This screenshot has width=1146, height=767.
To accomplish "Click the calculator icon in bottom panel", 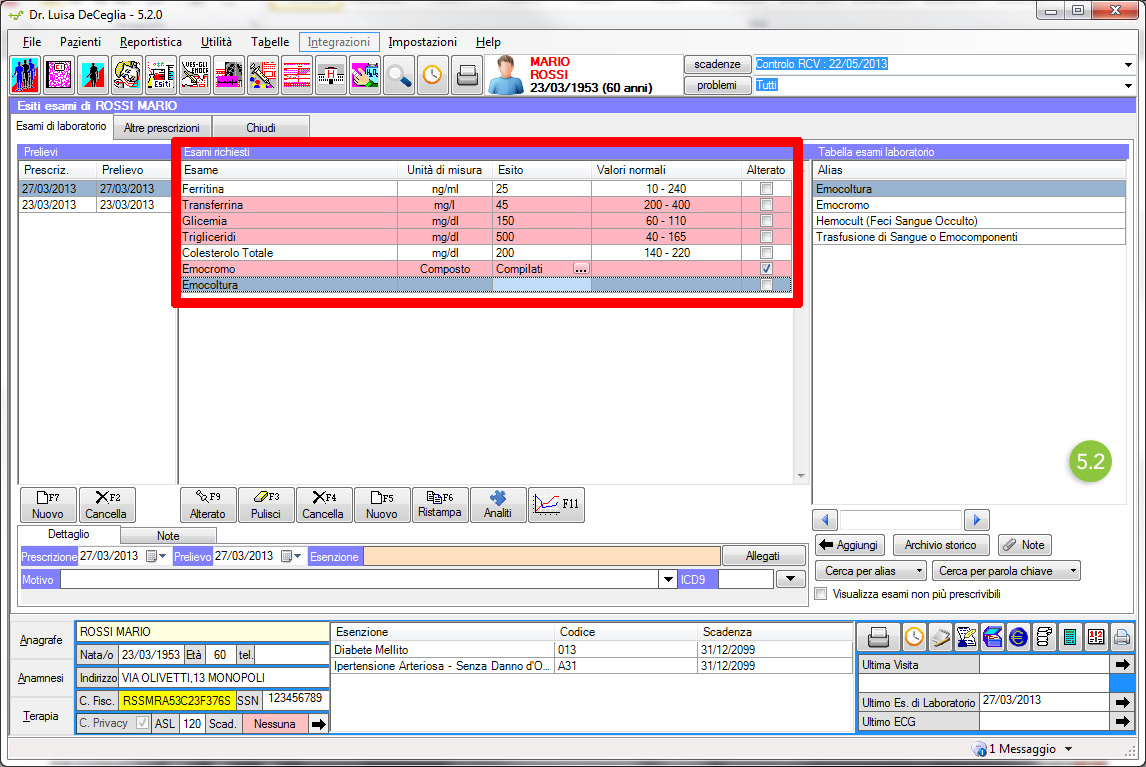I will [x=1070, y=636].
